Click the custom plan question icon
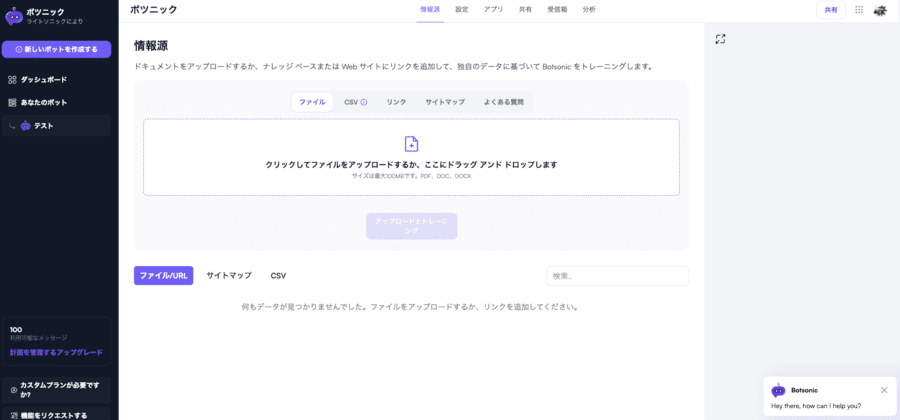Screen dimensions: 900x420 [x=14, y=390]
